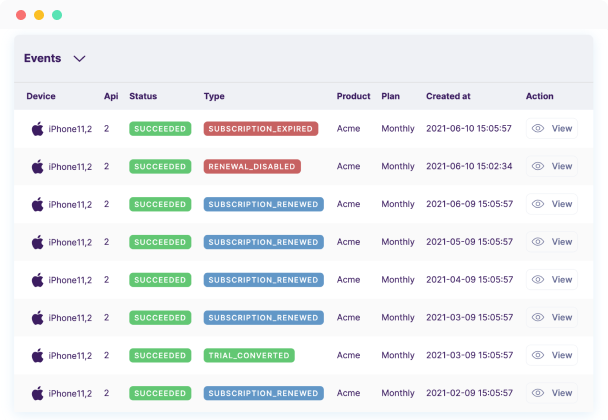The image size is (608, 420).
Task: Click Apple icon in 2021-04-09 row
Action: [38, 280]
